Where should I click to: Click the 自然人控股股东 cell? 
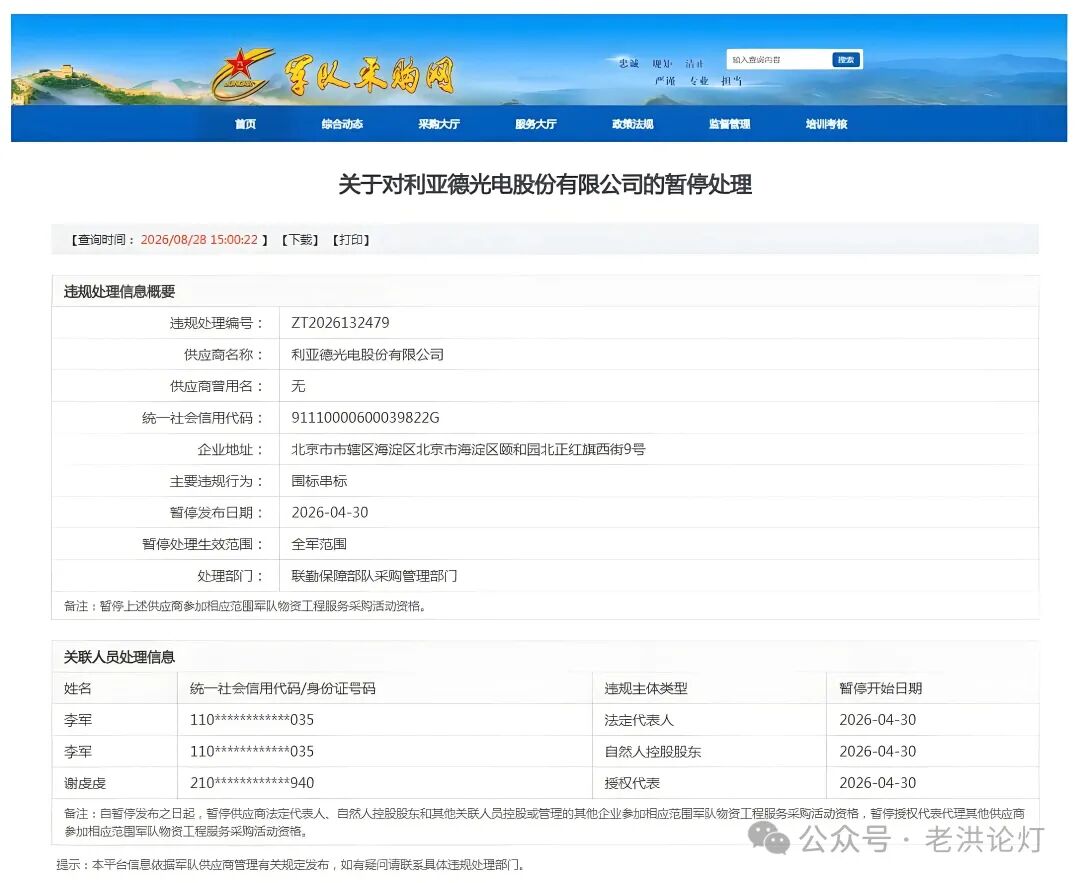[x=653, y=751]
